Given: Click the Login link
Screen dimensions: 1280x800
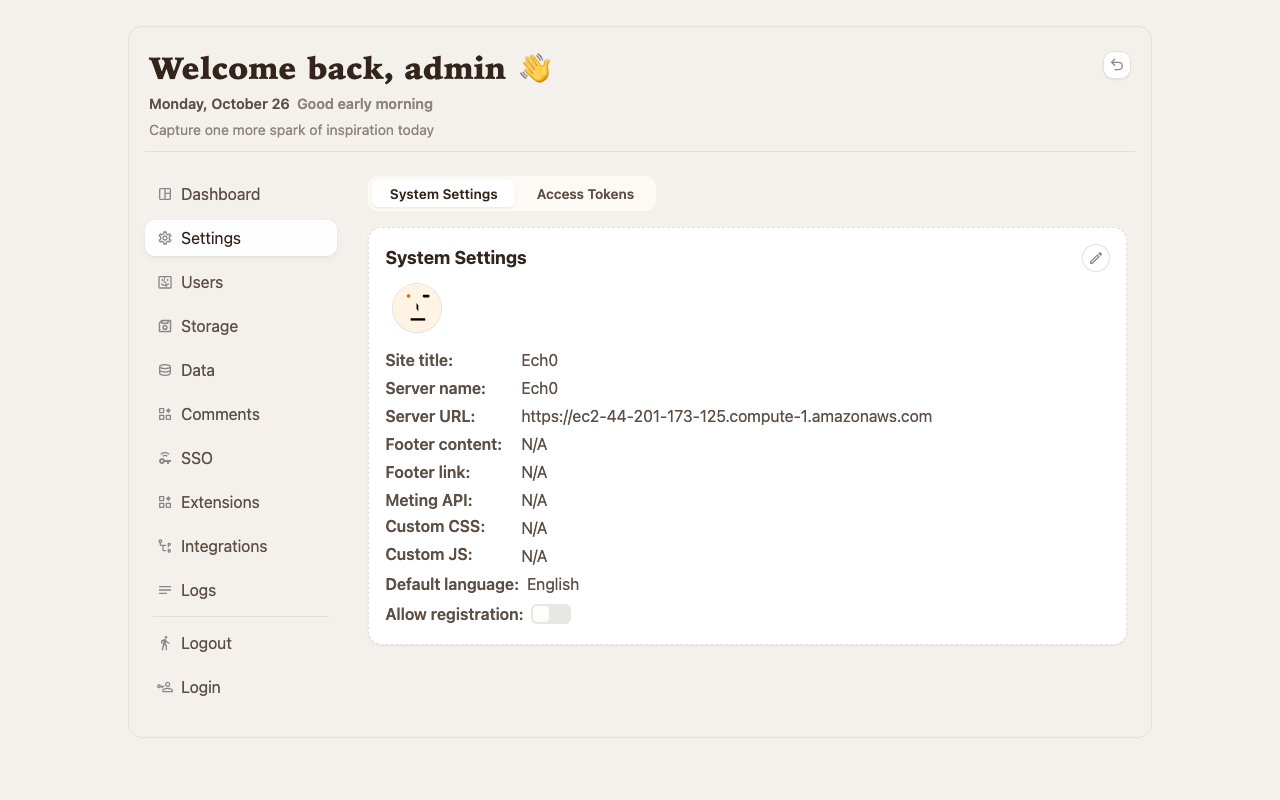Looking at the screenshot, I should pos(241,687).
